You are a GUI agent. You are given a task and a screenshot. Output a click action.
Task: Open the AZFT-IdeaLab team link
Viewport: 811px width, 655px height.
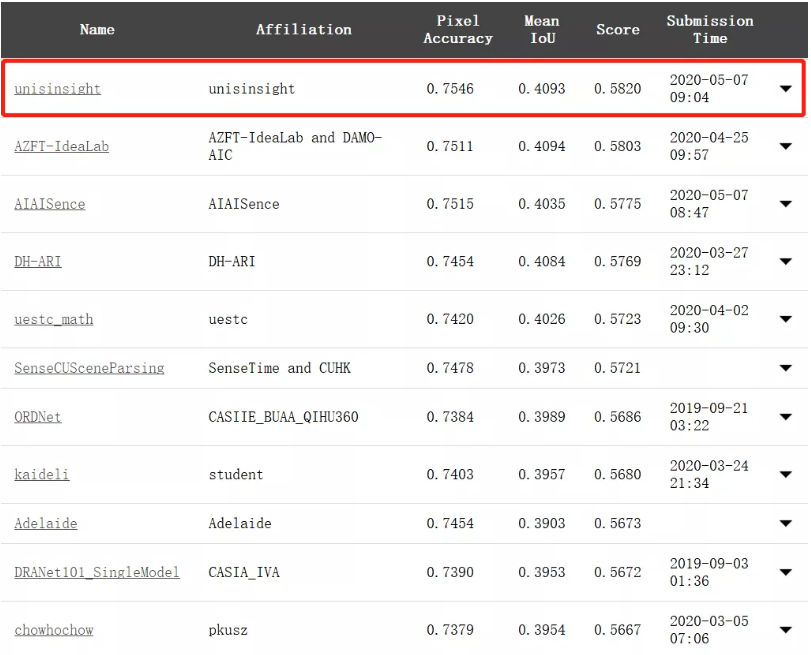coord(62,146)
